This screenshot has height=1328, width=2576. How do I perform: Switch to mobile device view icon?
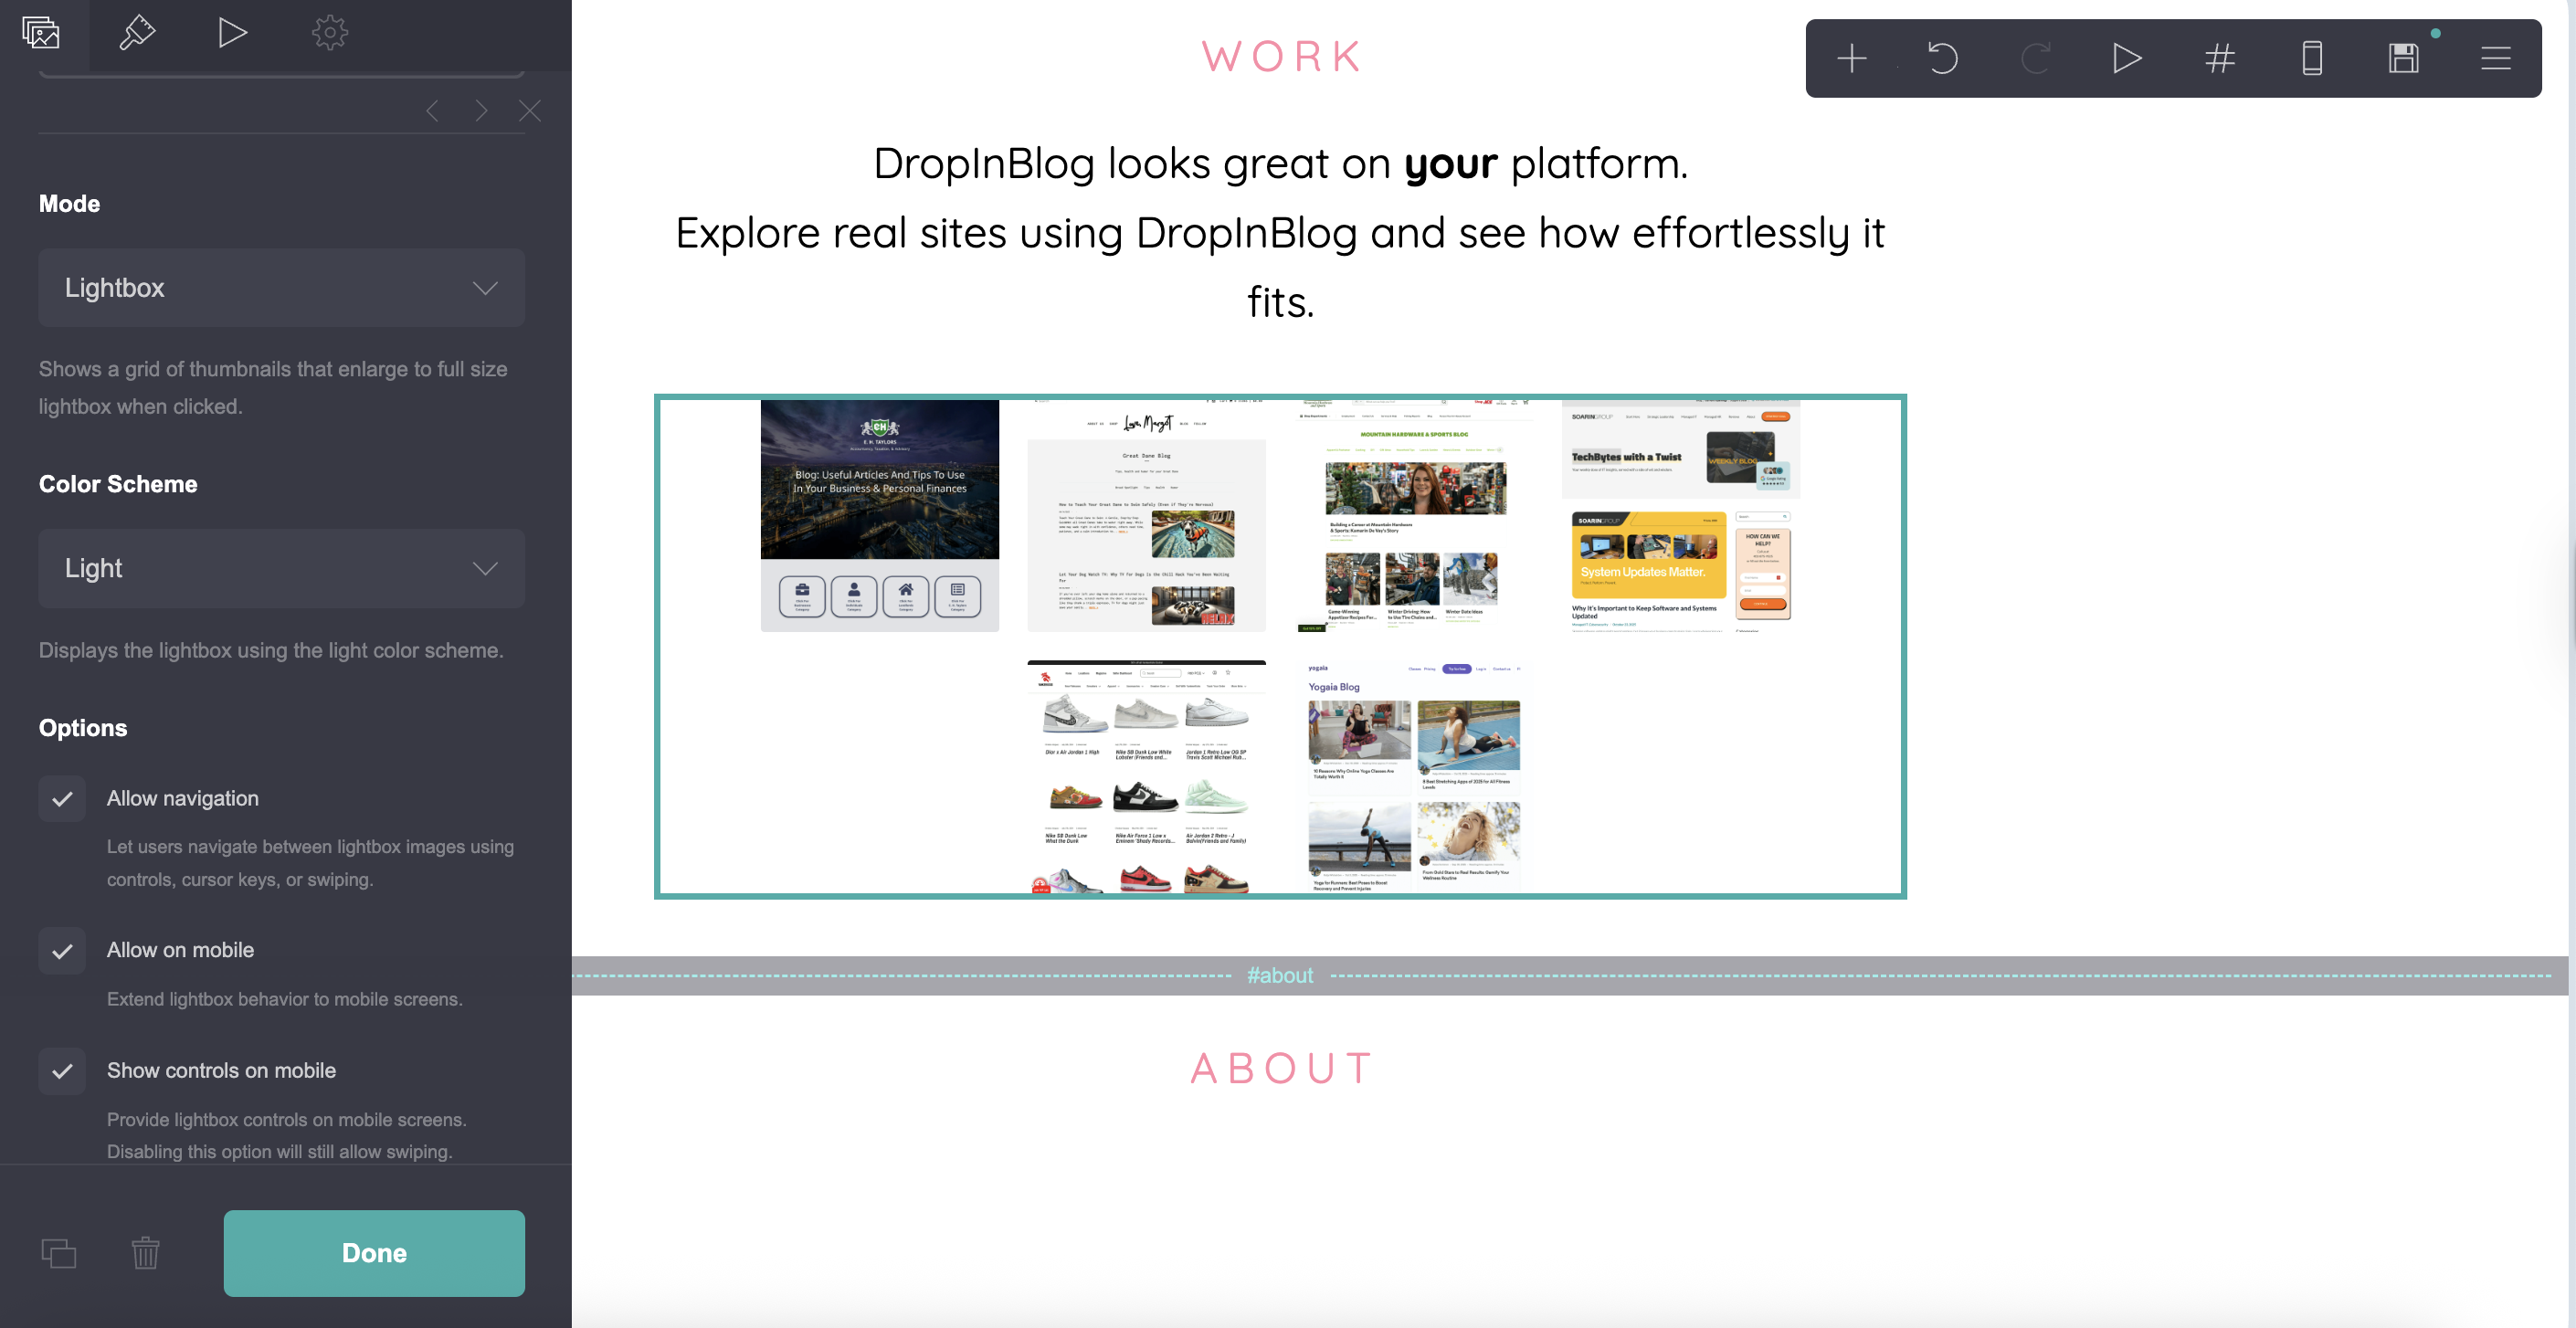tap(2311, 58)
